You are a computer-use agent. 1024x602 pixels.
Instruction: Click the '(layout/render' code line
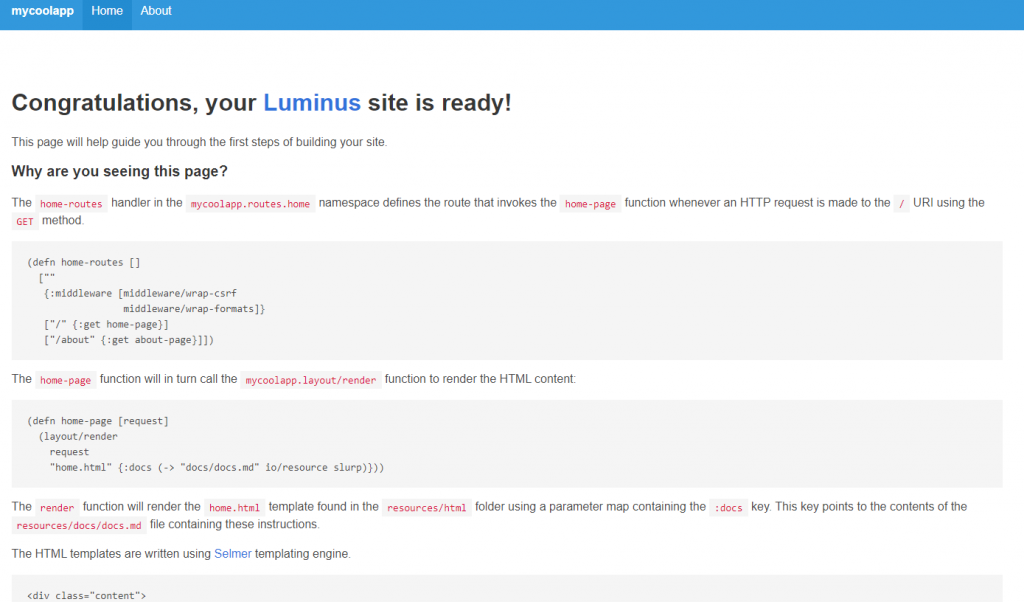click(78, 437)
